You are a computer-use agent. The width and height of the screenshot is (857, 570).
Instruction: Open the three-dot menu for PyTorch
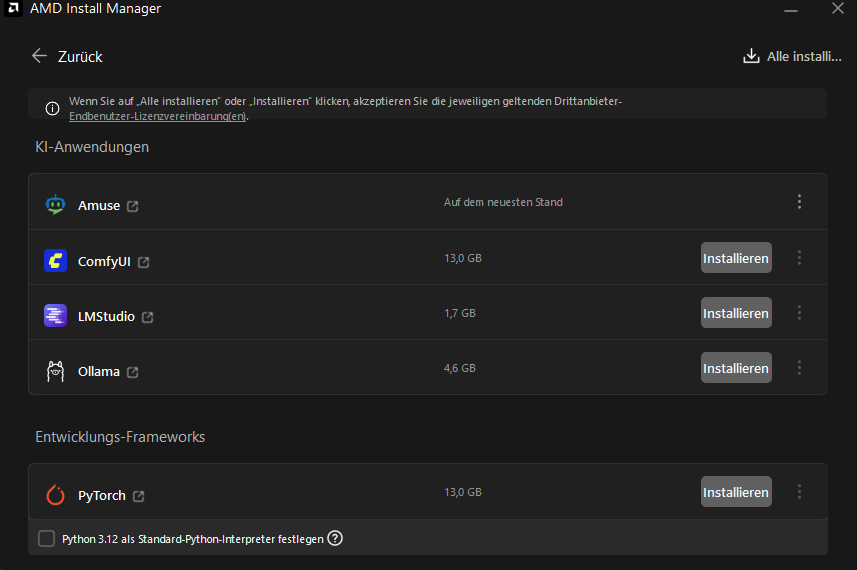(799, 492)
